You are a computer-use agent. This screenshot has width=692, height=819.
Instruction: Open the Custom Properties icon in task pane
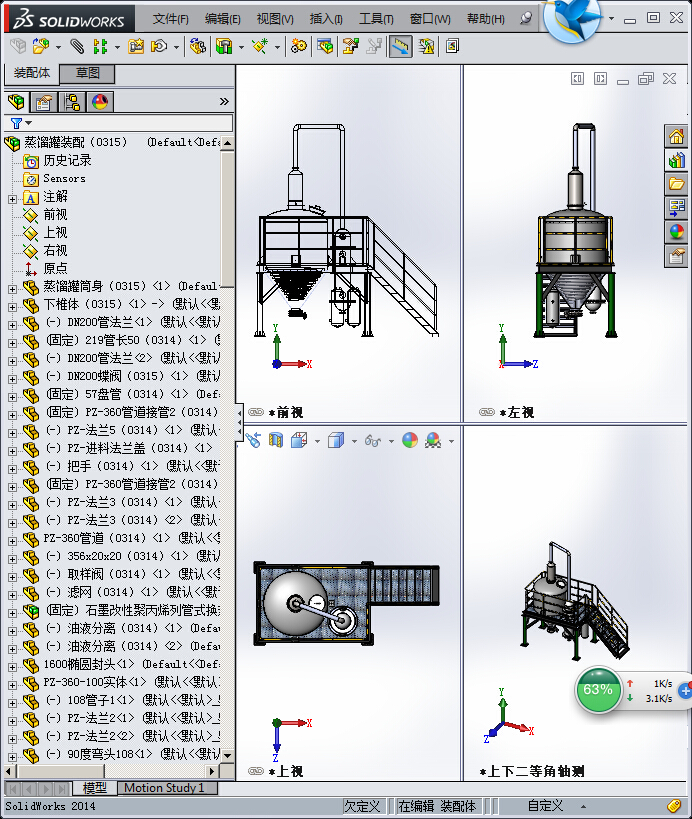[676, 256]
